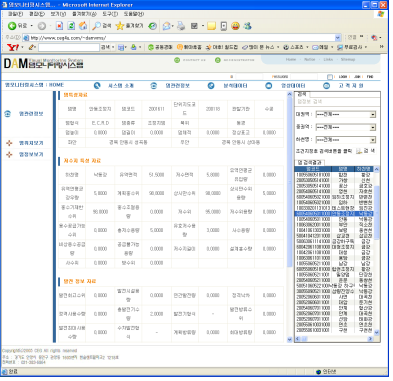This screenshot has height=381, width=393.
Task: Click the yellow note Discuss icon
Action: point(211,26)
